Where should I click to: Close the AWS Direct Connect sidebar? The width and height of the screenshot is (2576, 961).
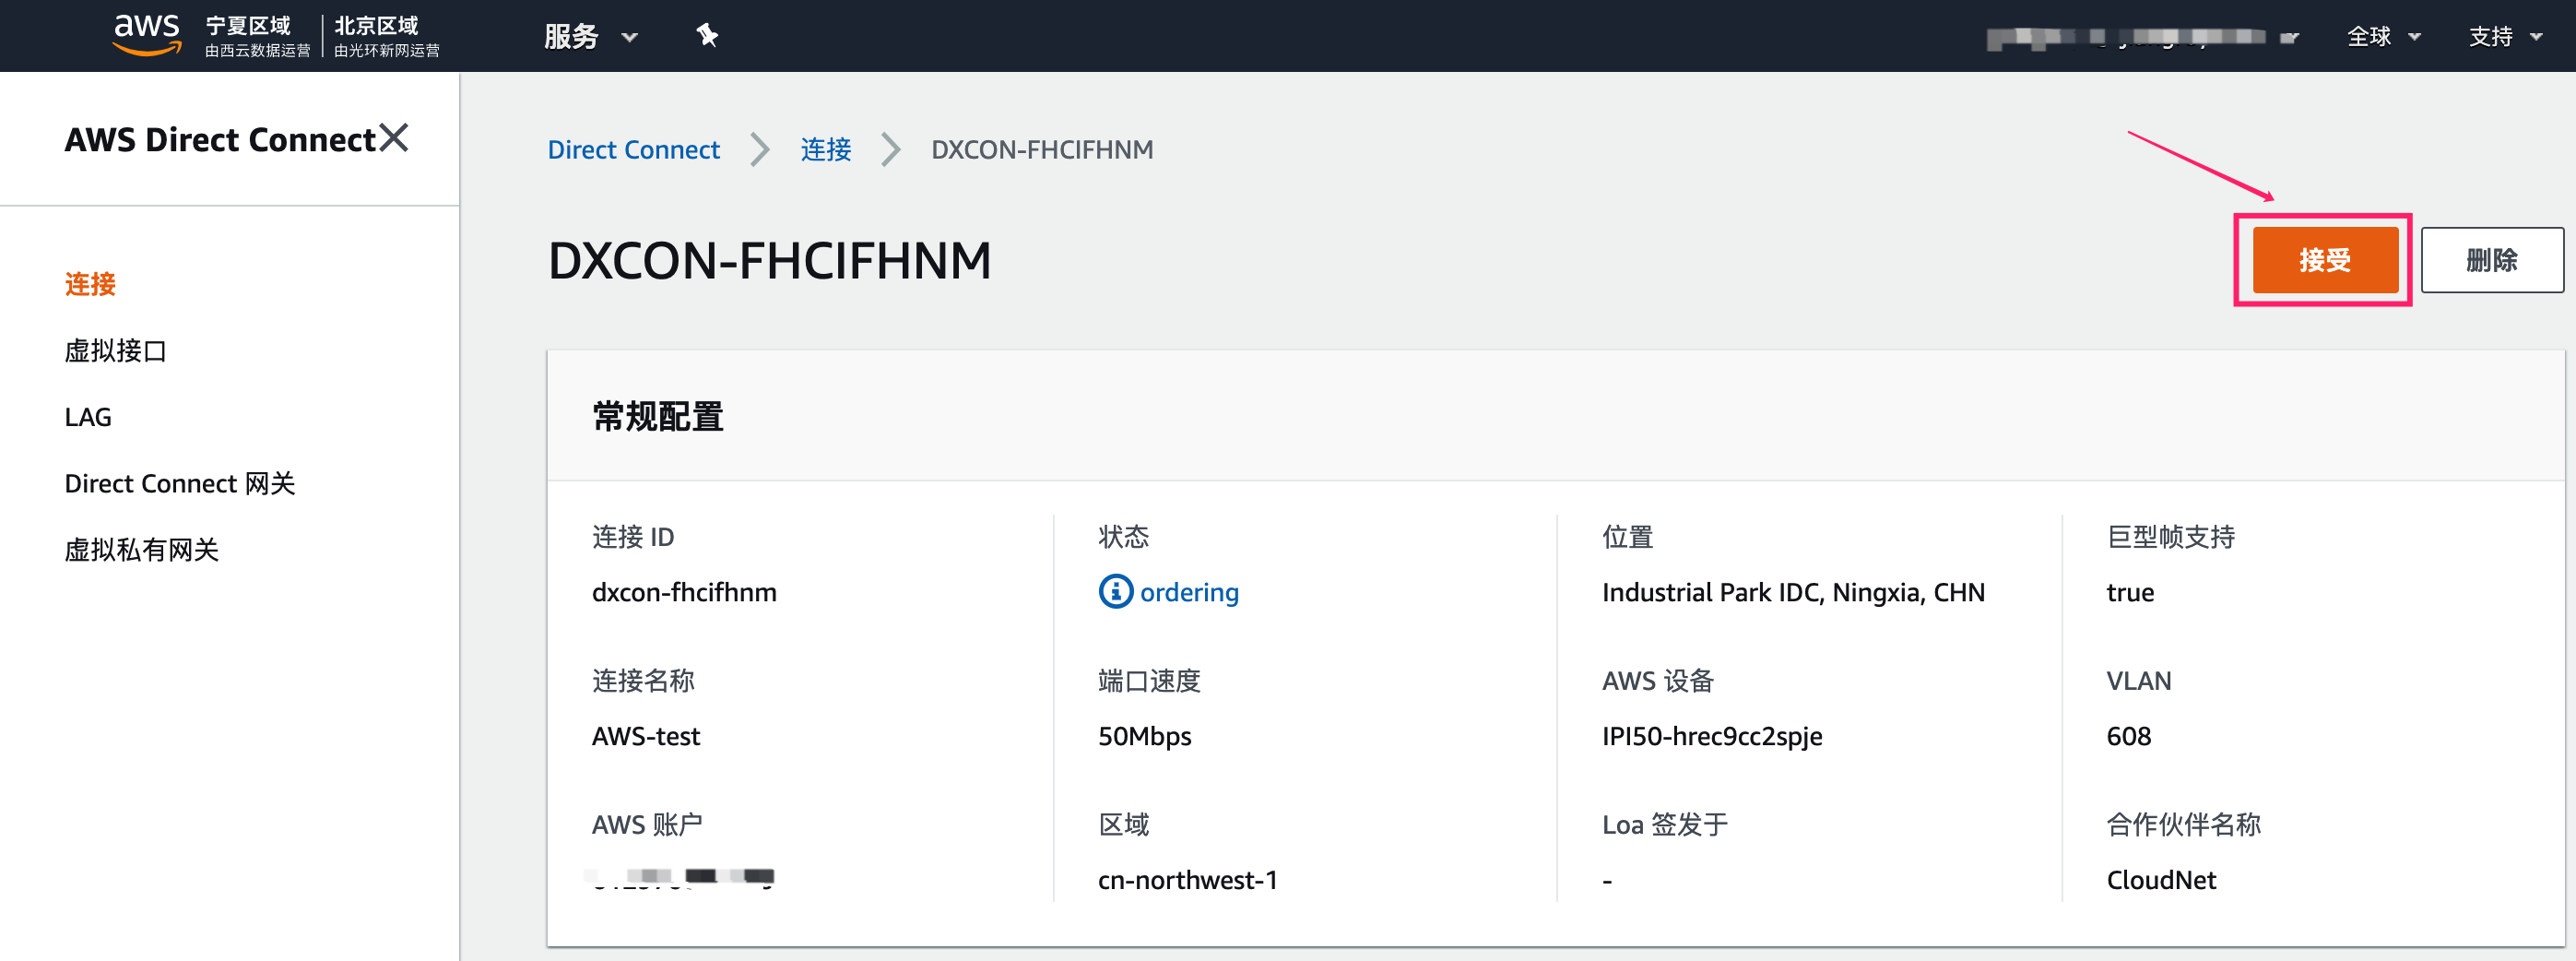pyautogui.click(x=394, y=137)
